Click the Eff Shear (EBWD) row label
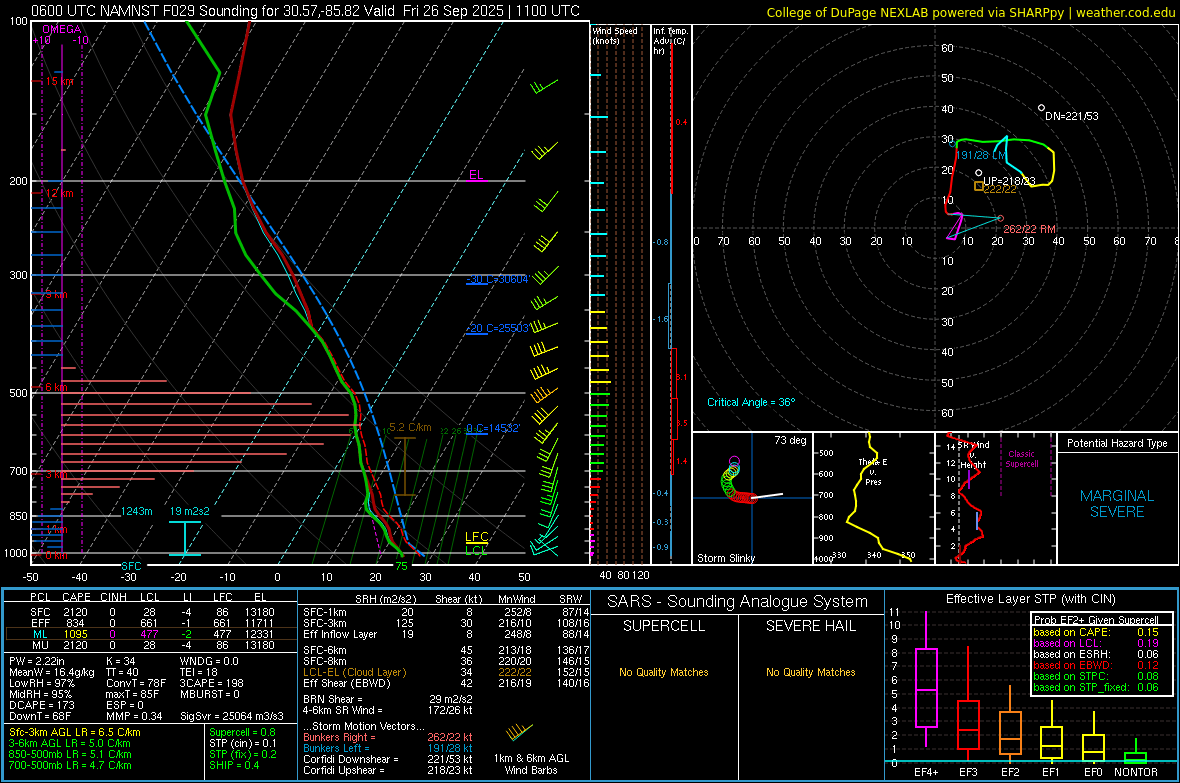This screenshot has height=783, width=1180. pos(347,684)
